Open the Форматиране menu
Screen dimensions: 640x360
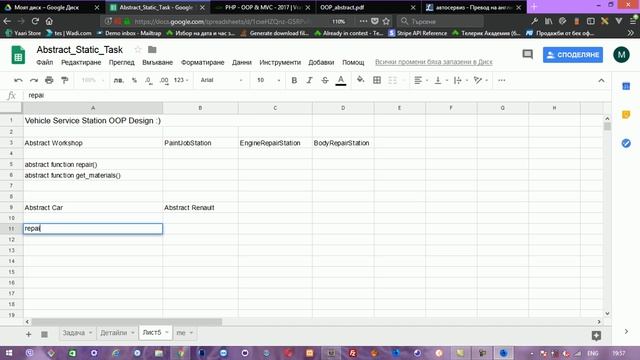click(x=202, y=62)
